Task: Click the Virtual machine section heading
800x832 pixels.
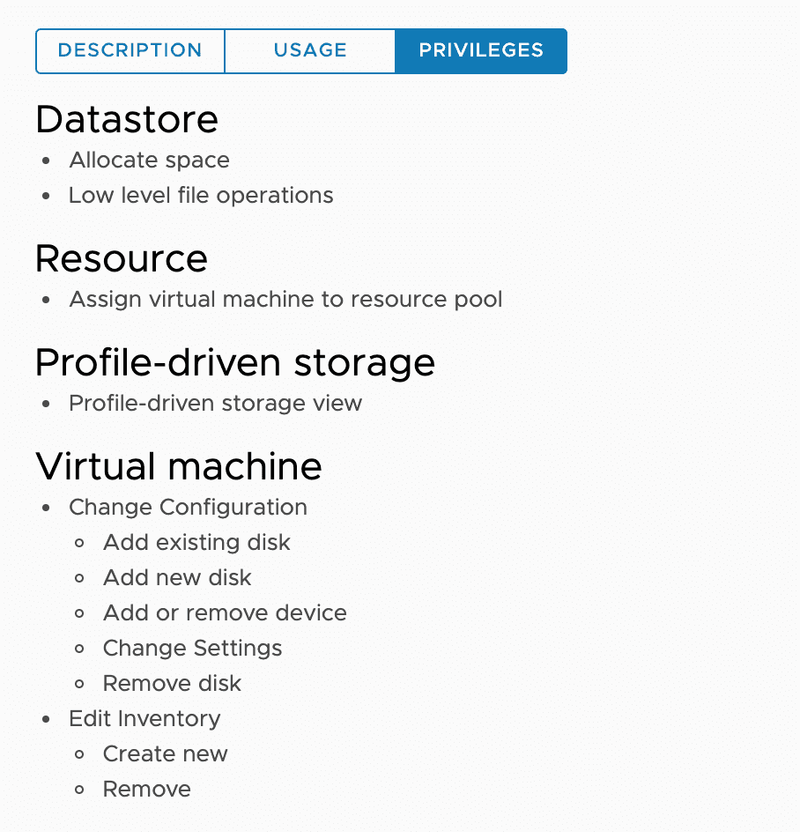Action: click(x=179, y=466)
